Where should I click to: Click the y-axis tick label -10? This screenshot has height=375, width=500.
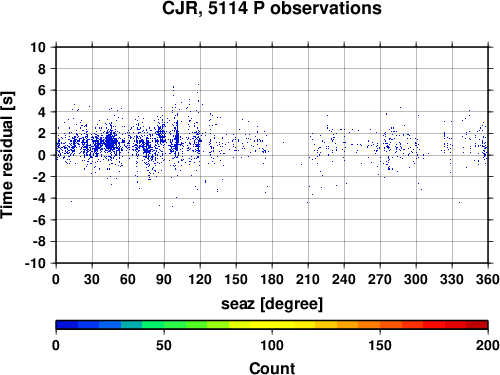pos(35,263)
